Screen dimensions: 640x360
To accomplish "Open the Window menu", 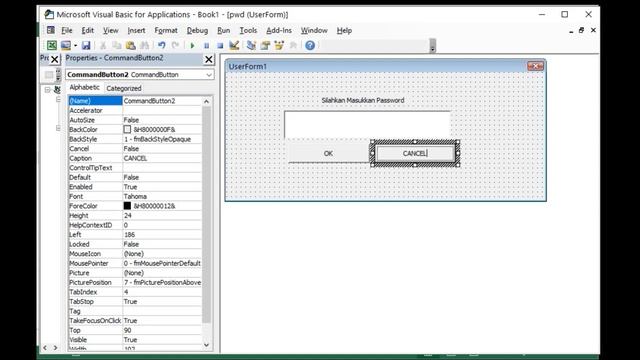I will [x=314, y=31].
